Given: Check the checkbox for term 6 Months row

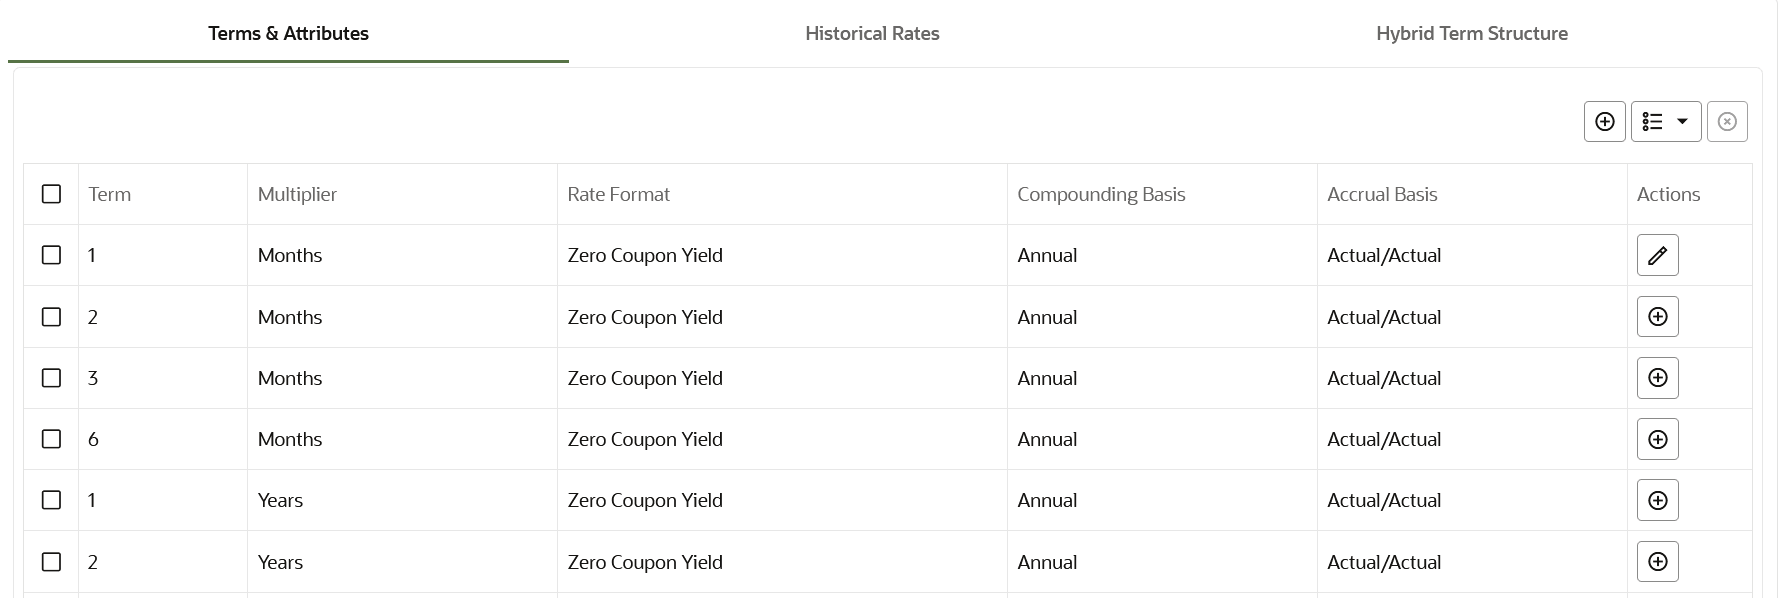Looking at the screenshot, I should pyautogui.click(x=51, y=439).
